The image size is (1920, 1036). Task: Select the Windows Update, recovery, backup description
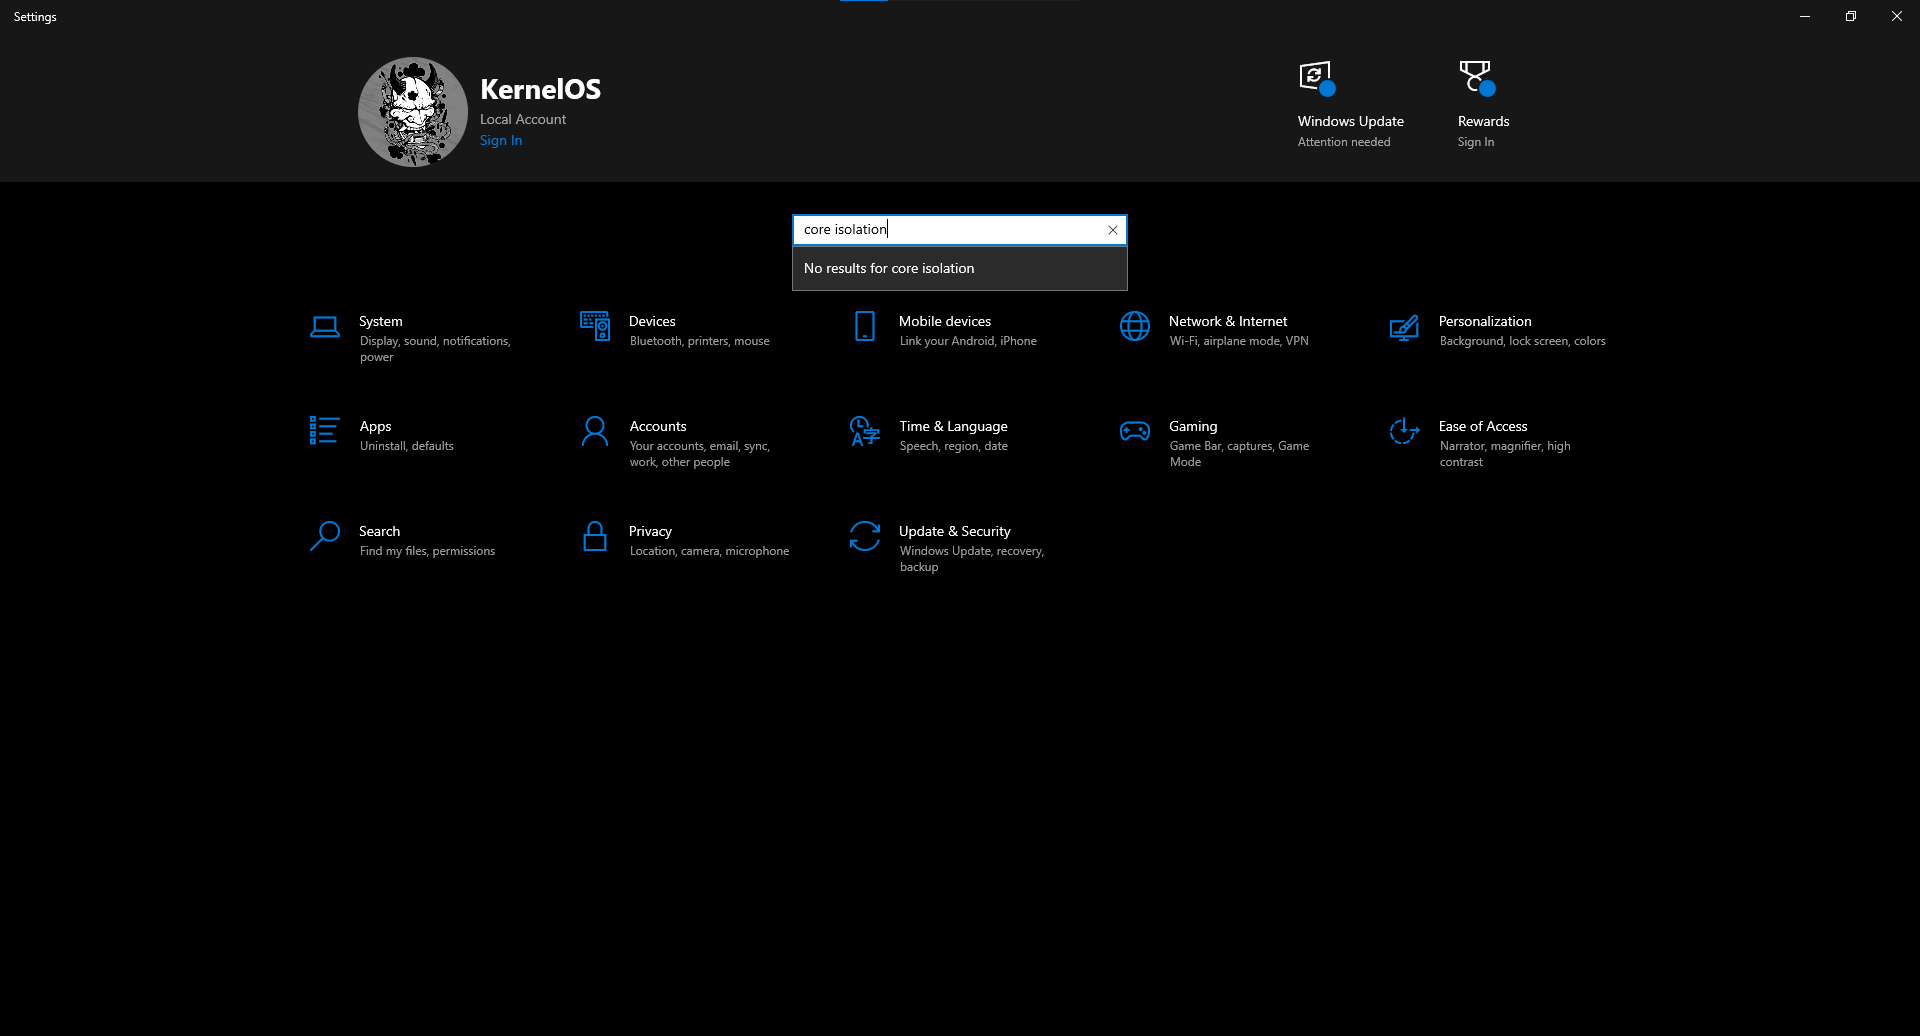(x=972, y=559)
